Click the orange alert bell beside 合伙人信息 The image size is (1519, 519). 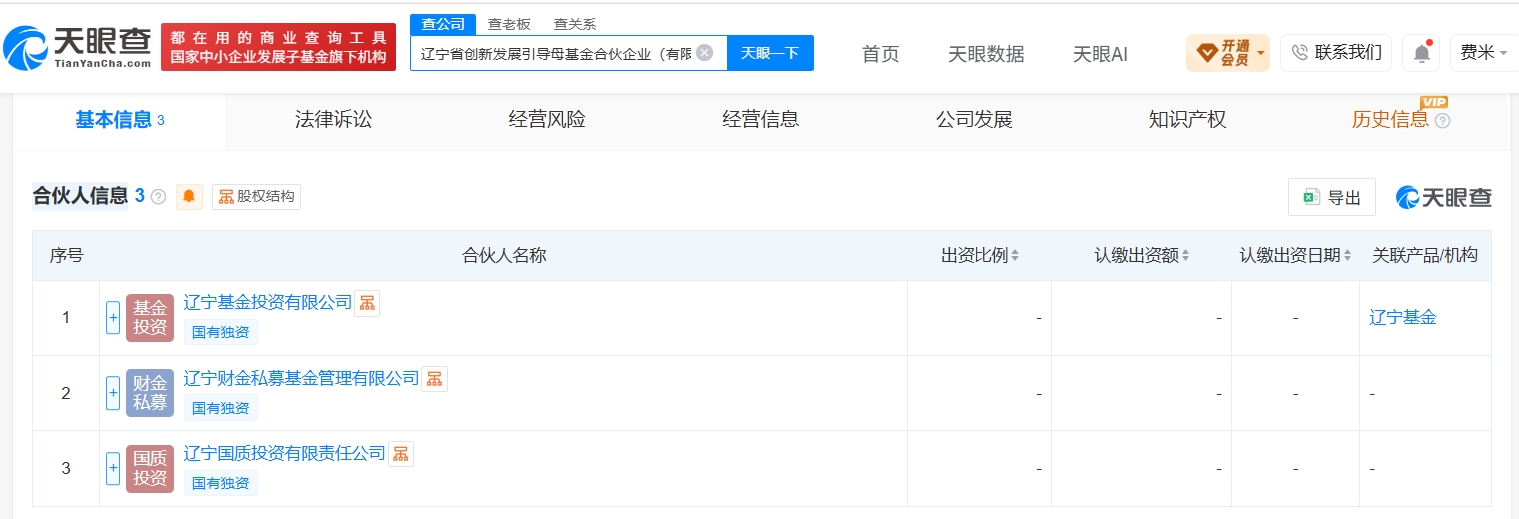[189, 196]
